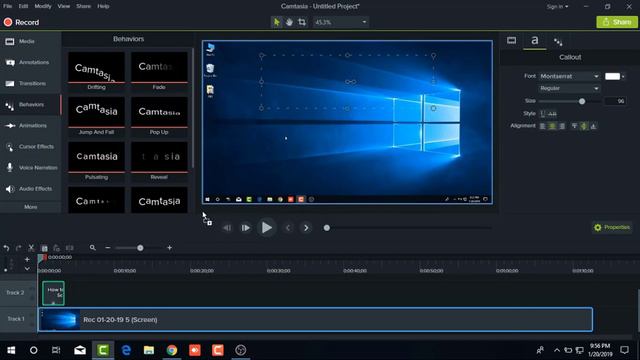Step to next frame

click(x=245, y=228)
